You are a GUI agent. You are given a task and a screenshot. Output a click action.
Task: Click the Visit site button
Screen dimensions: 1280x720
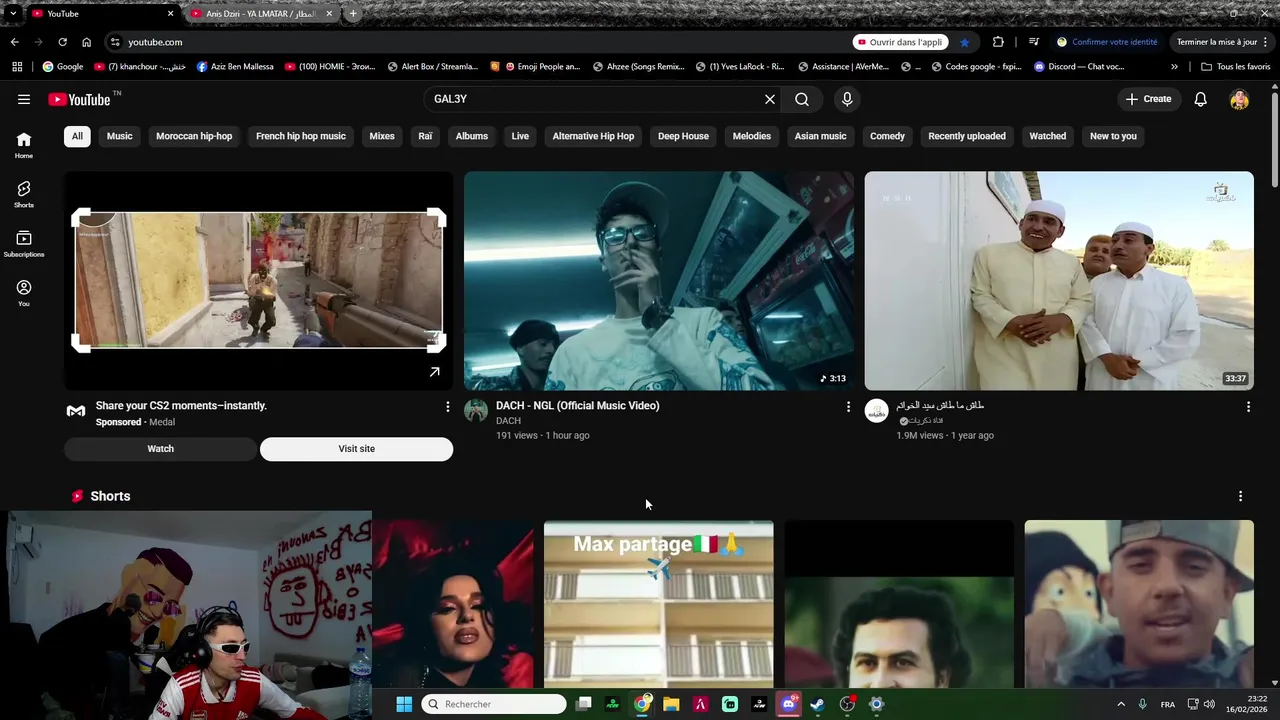click(356, 449)
